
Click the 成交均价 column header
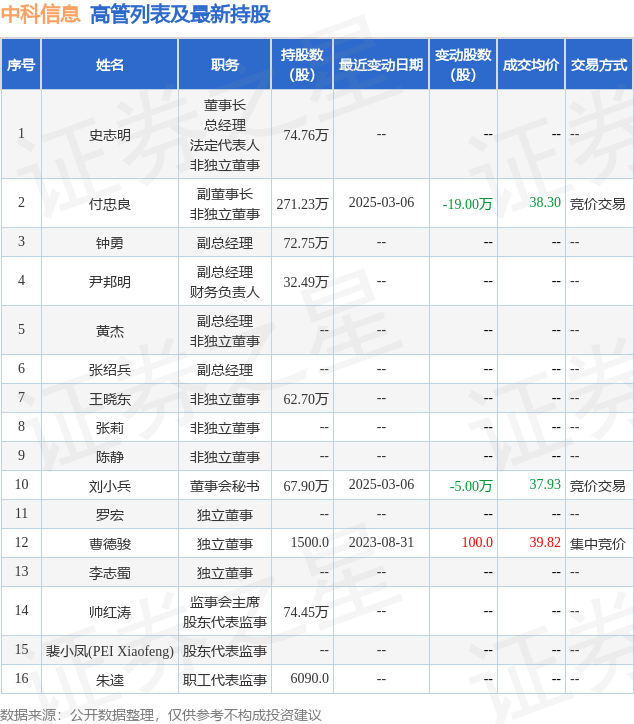[531, 65]
